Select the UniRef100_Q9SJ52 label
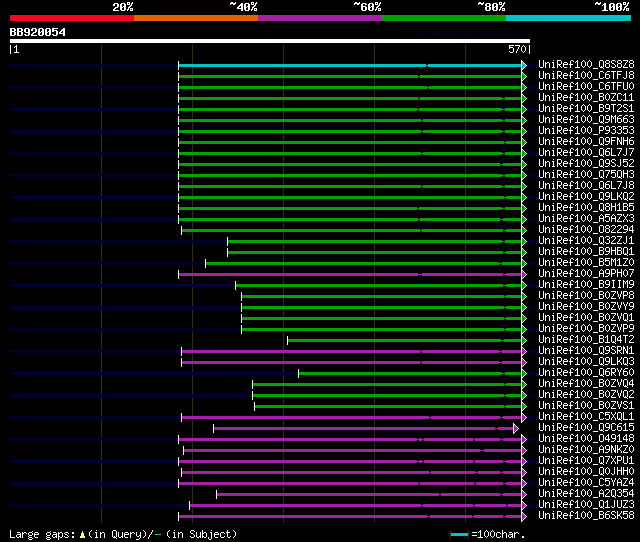 [586, 164]
